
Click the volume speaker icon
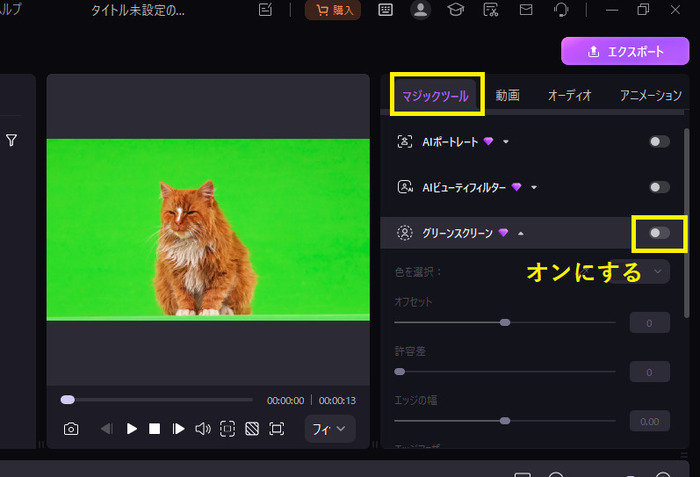[x=203, y=429]
